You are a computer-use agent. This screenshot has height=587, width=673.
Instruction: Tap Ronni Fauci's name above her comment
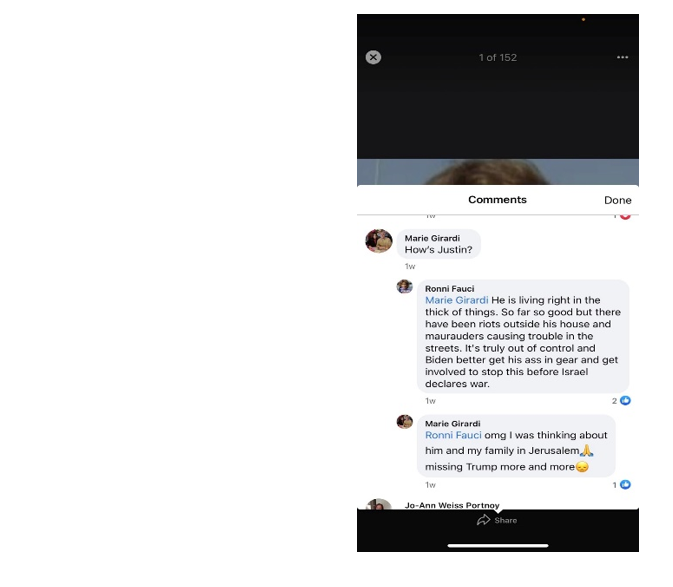(x=449, y=288)
